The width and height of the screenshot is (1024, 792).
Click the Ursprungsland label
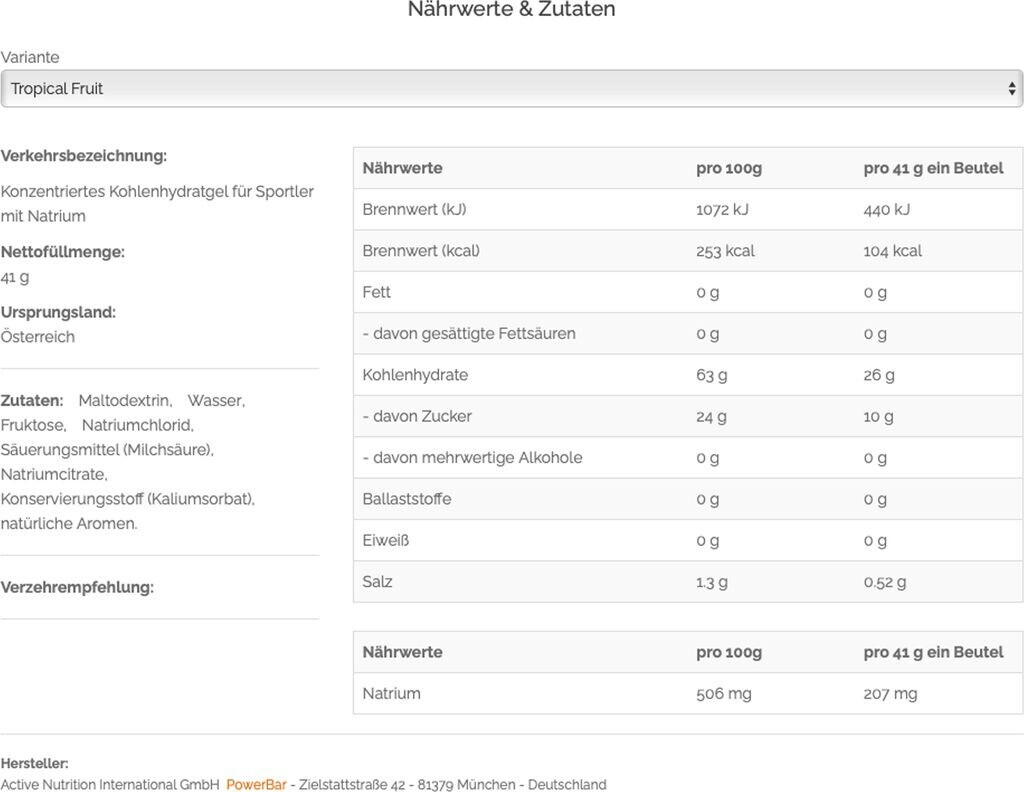pyautogui.click(x=58, y=312)
